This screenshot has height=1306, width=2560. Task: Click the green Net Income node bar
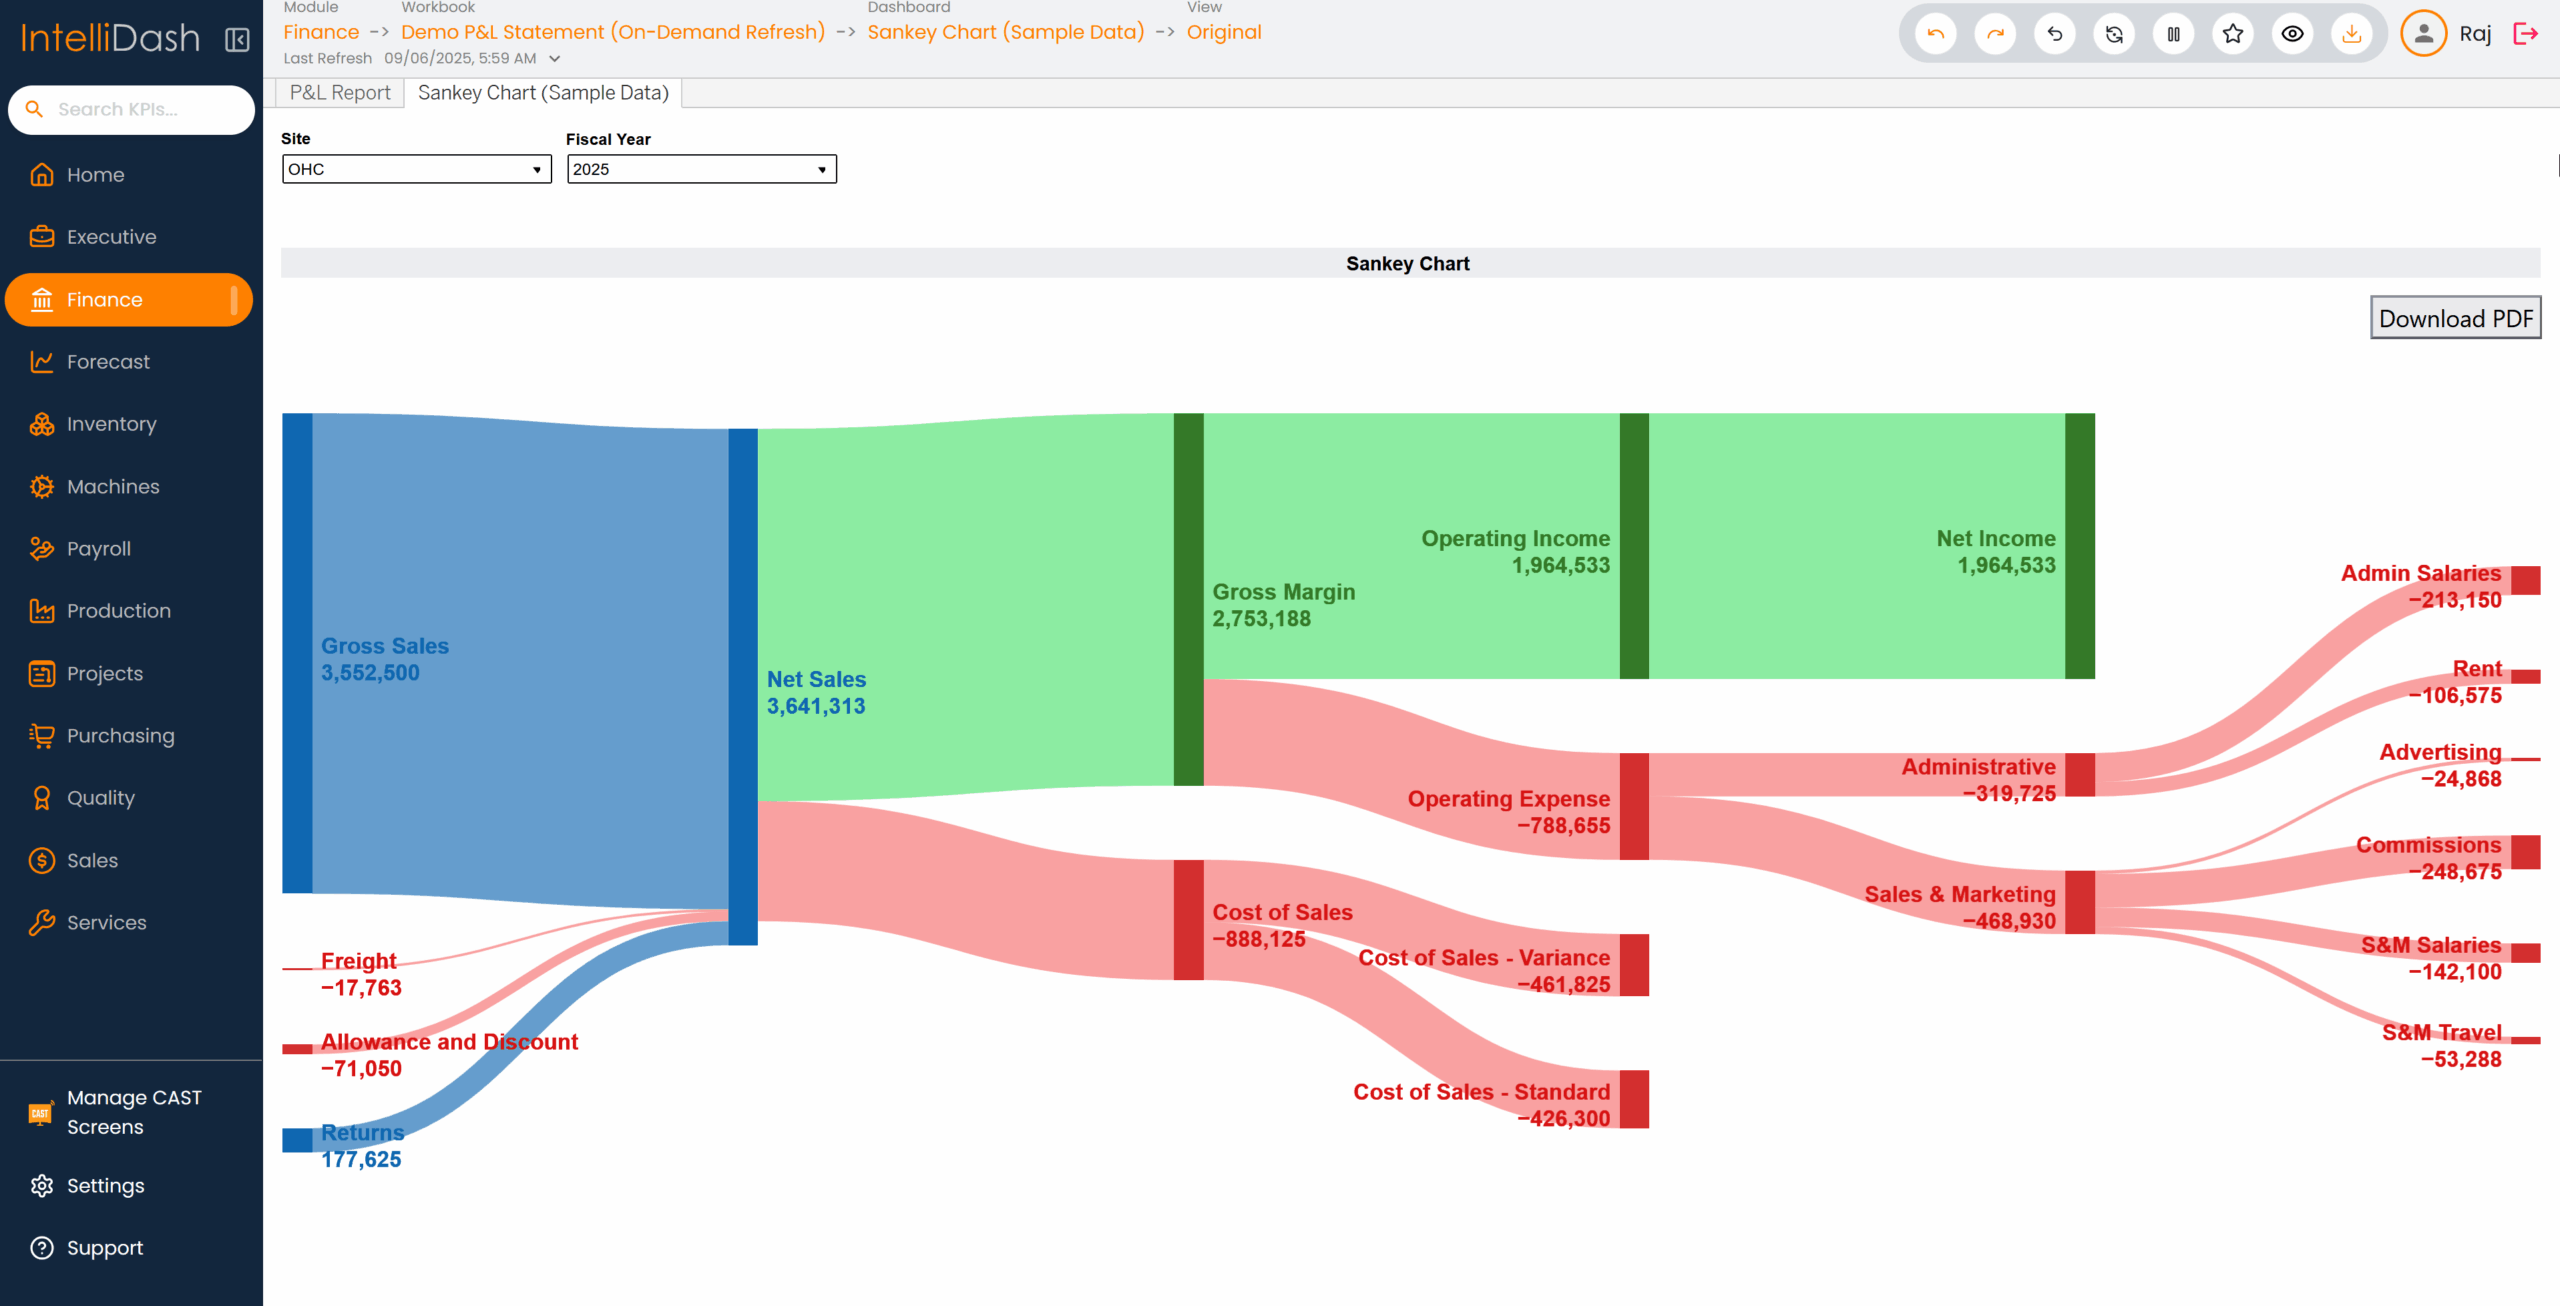(x=2079, y=546)
